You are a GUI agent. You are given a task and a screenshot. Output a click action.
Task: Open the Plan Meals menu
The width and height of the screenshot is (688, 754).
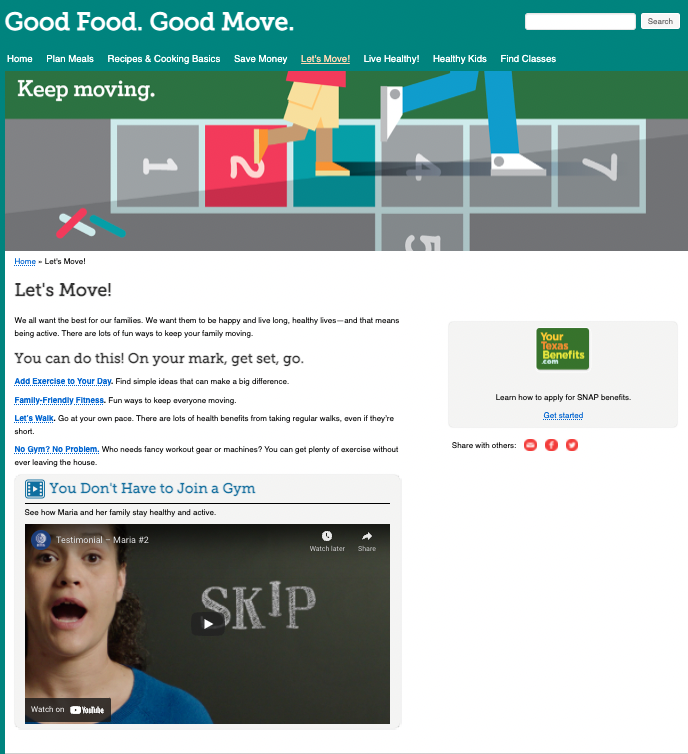[70, 59]
